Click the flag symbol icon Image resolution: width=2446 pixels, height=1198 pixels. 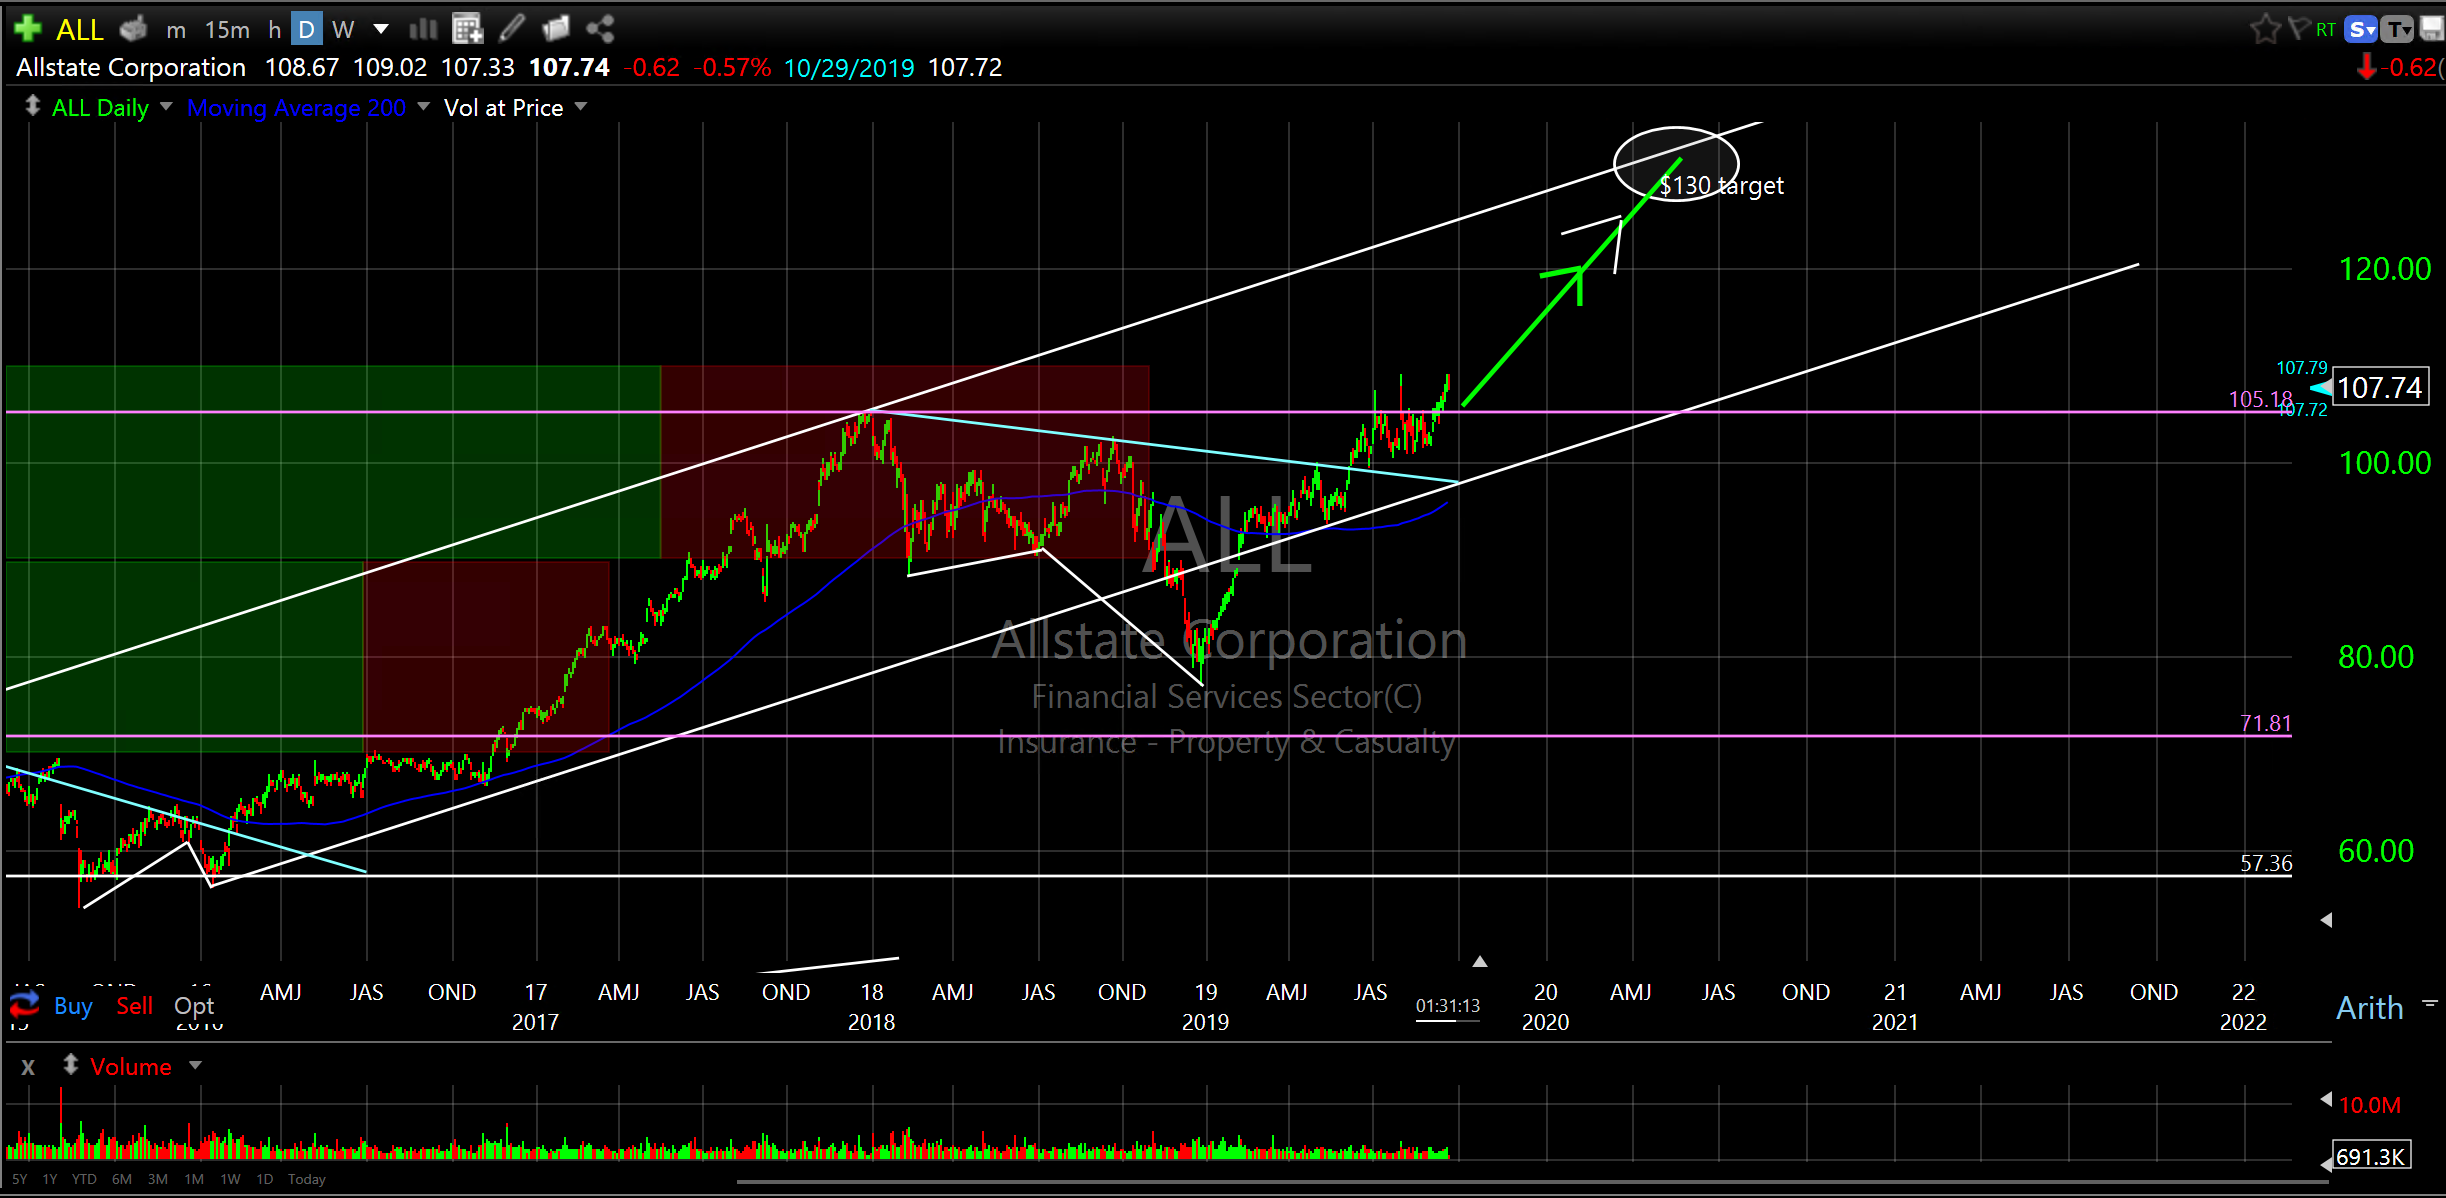tap(2298, 28)
